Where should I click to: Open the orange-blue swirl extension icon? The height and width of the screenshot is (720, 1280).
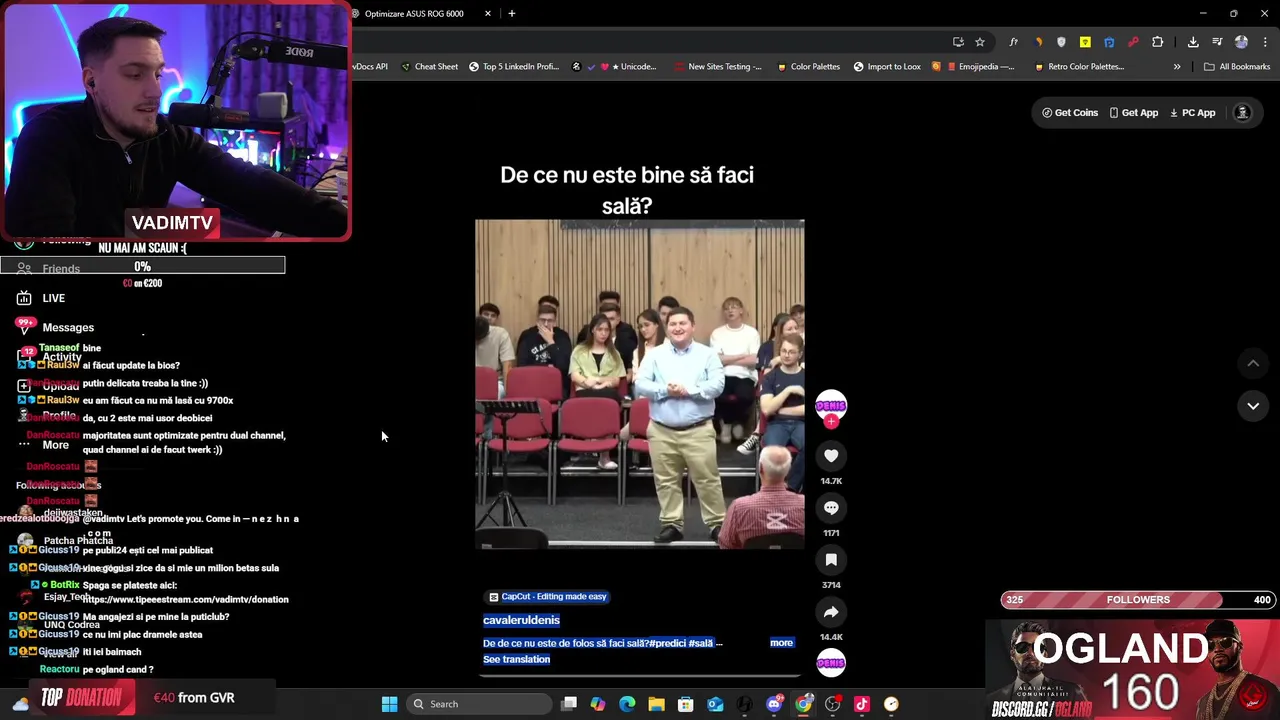[1037, 42]
